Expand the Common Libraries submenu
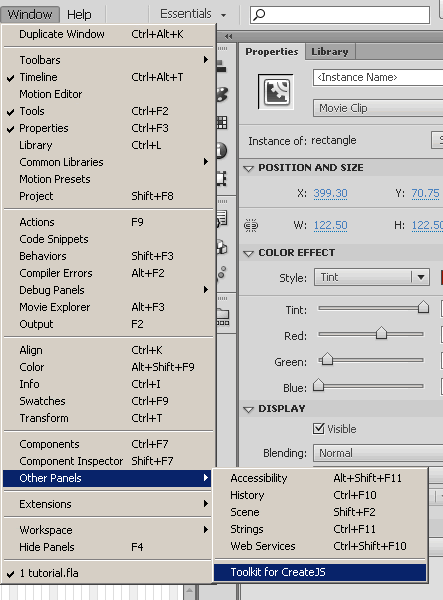 pos(107,162)
